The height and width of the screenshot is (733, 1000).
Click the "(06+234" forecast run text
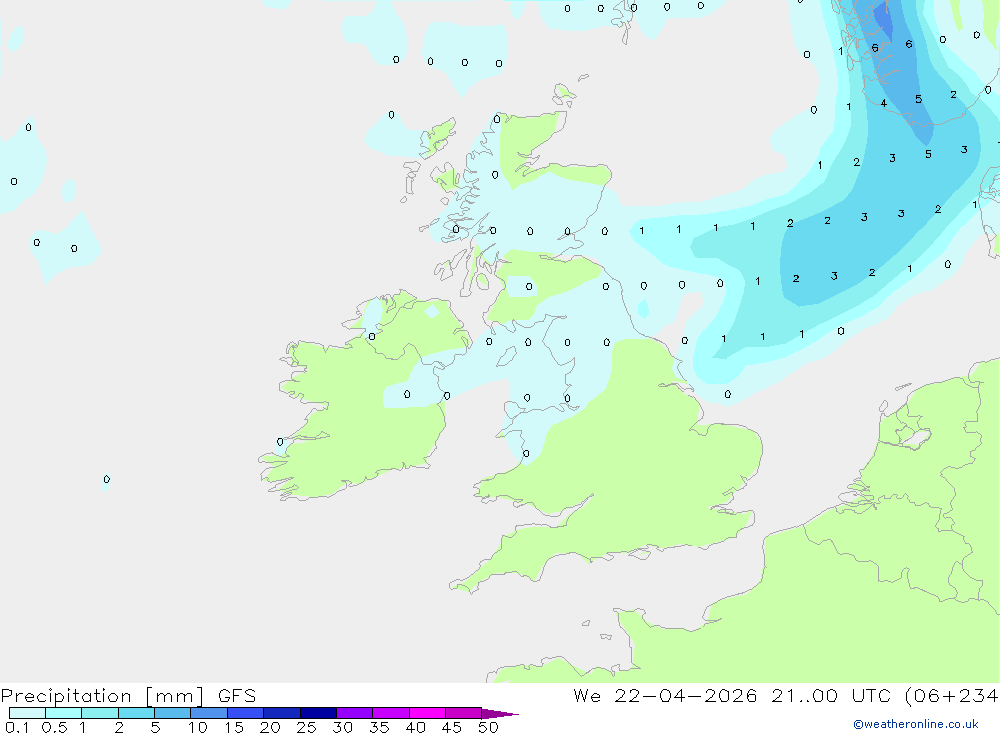[x=951, y=696]
